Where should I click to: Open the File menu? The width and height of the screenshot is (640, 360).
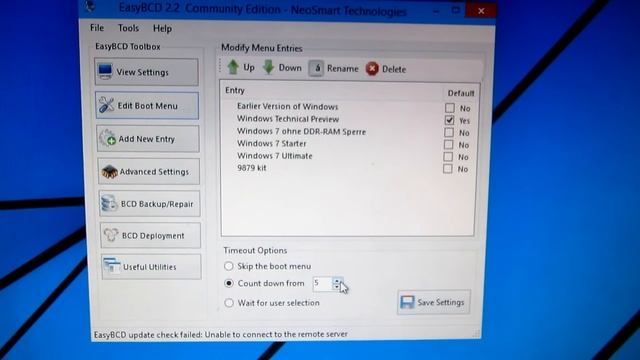(97, 28)
